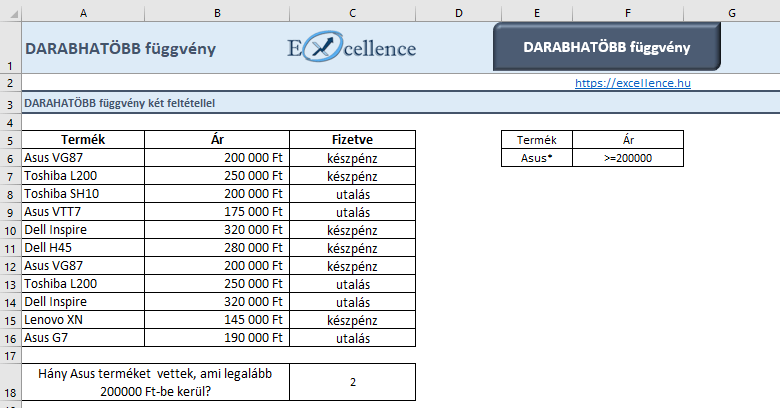The image size is (780, 408).
Task: Click the Asus* criteria cell
Action: [537, 158]
